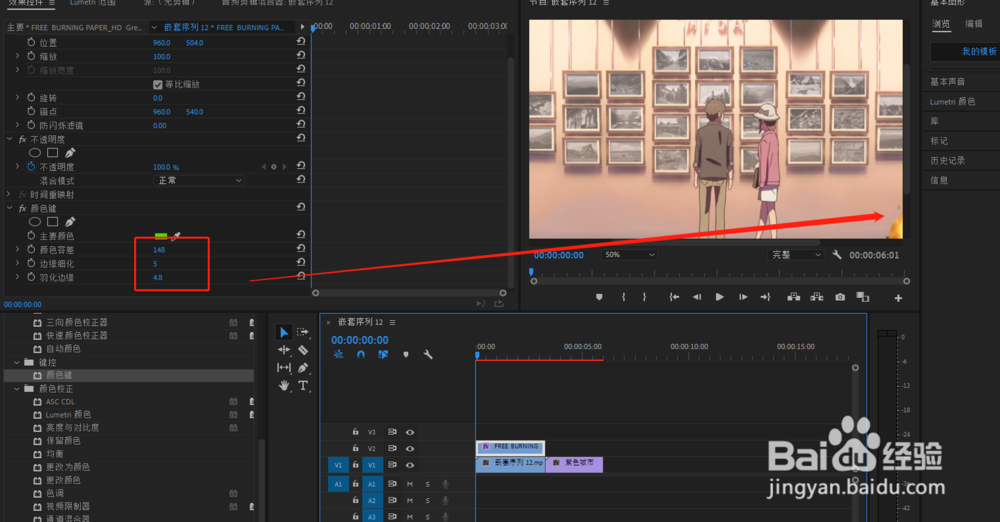
Task: Add marker in Program Monitor
Action: click(x=599, y=297)
